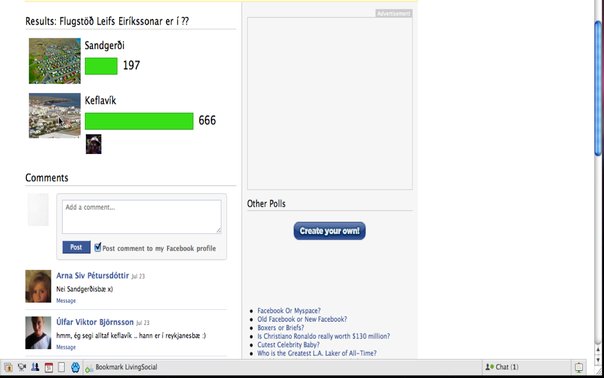Open the Friends icon in the applications bar
604x378 pixels.
pyautogui.click(x=35, y=367)
